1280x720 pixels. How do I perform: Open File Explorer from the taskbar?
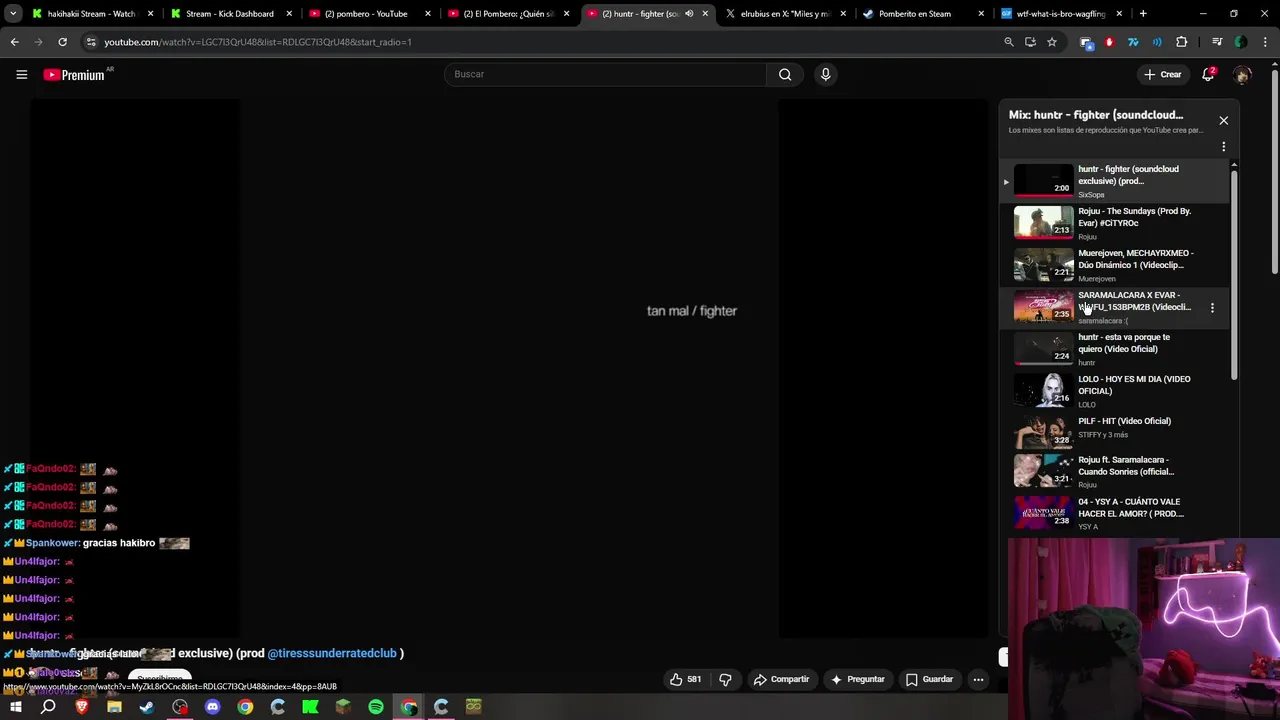pyautogui.click(x=114, y=707)
